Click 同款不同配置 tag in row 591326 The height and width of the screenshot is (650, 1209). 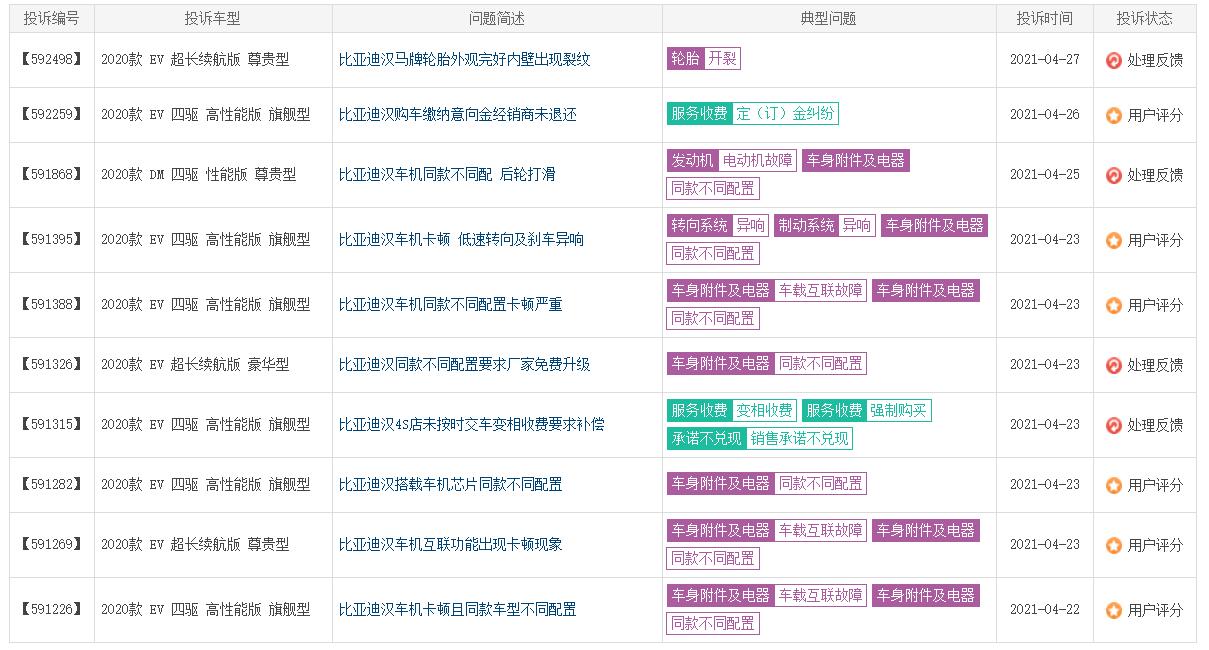[821, 364]
